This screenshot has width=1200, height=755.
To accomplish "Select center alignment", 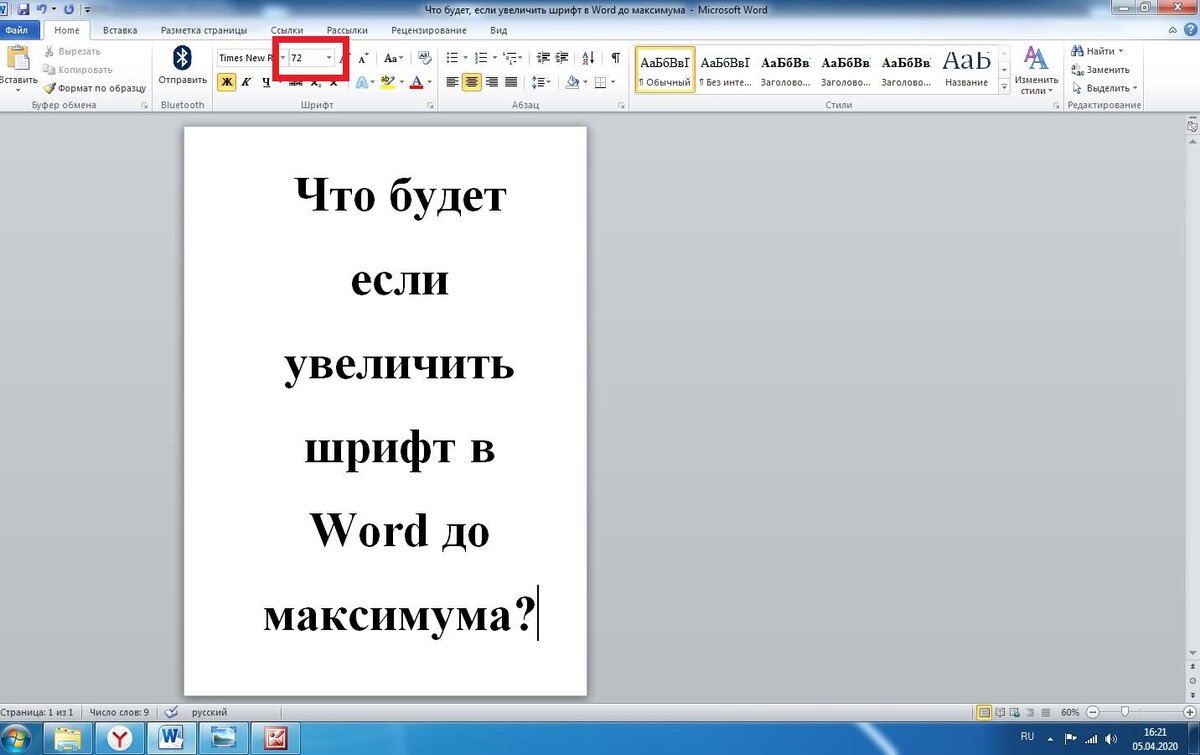I will pos(471,81).
